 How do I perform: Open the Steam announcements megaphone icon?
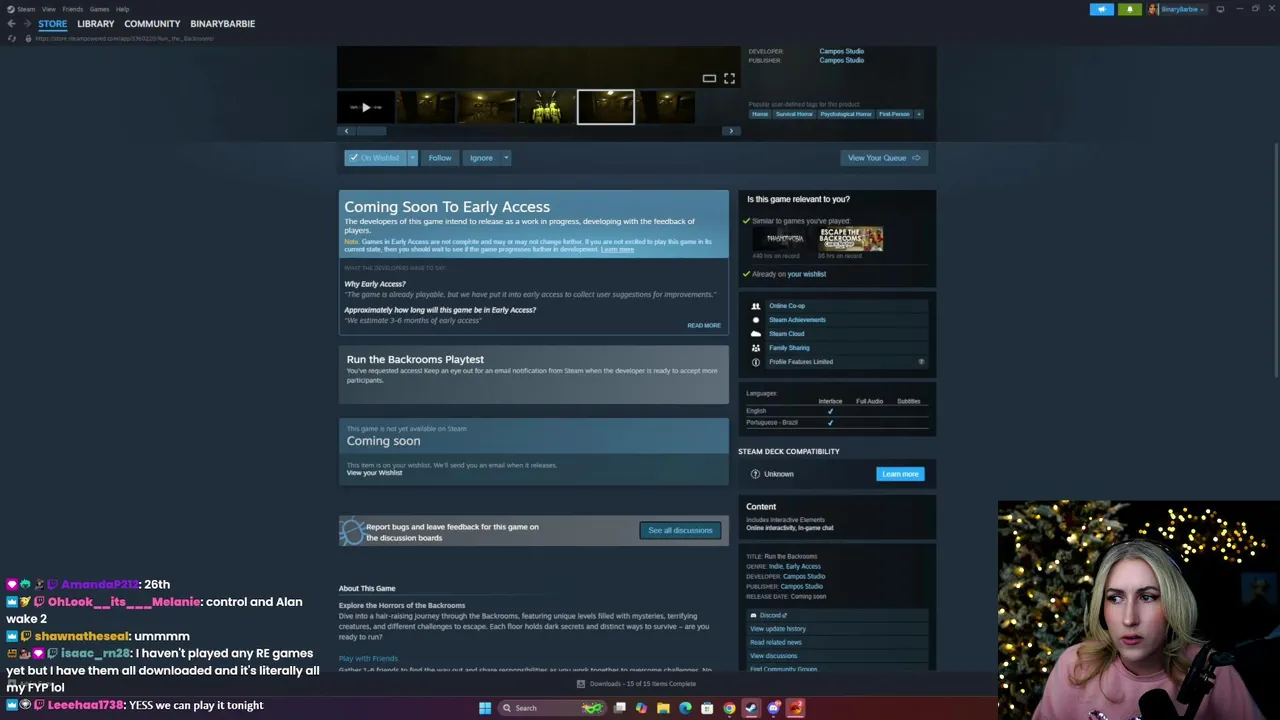1101,9
